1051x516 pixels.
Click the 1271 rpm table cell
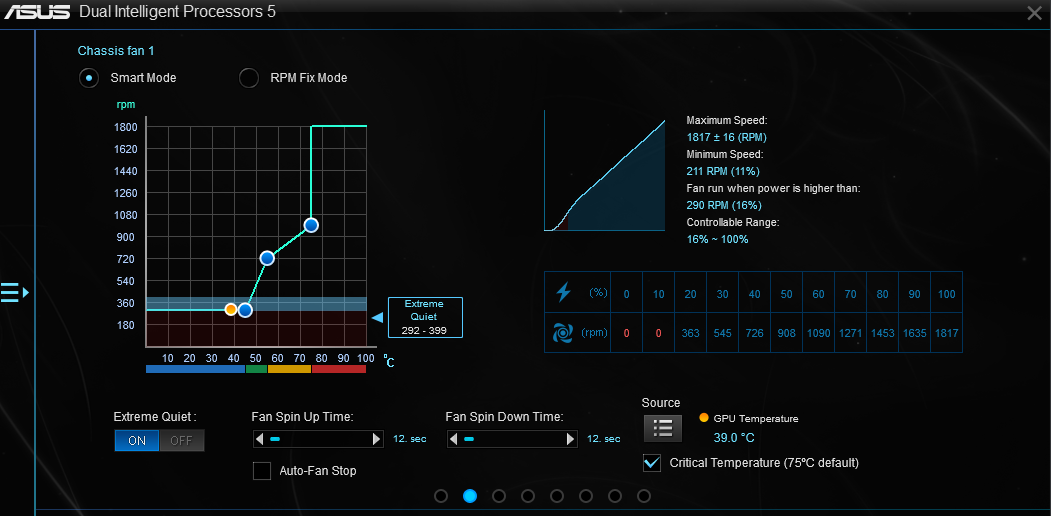(851, 332)
